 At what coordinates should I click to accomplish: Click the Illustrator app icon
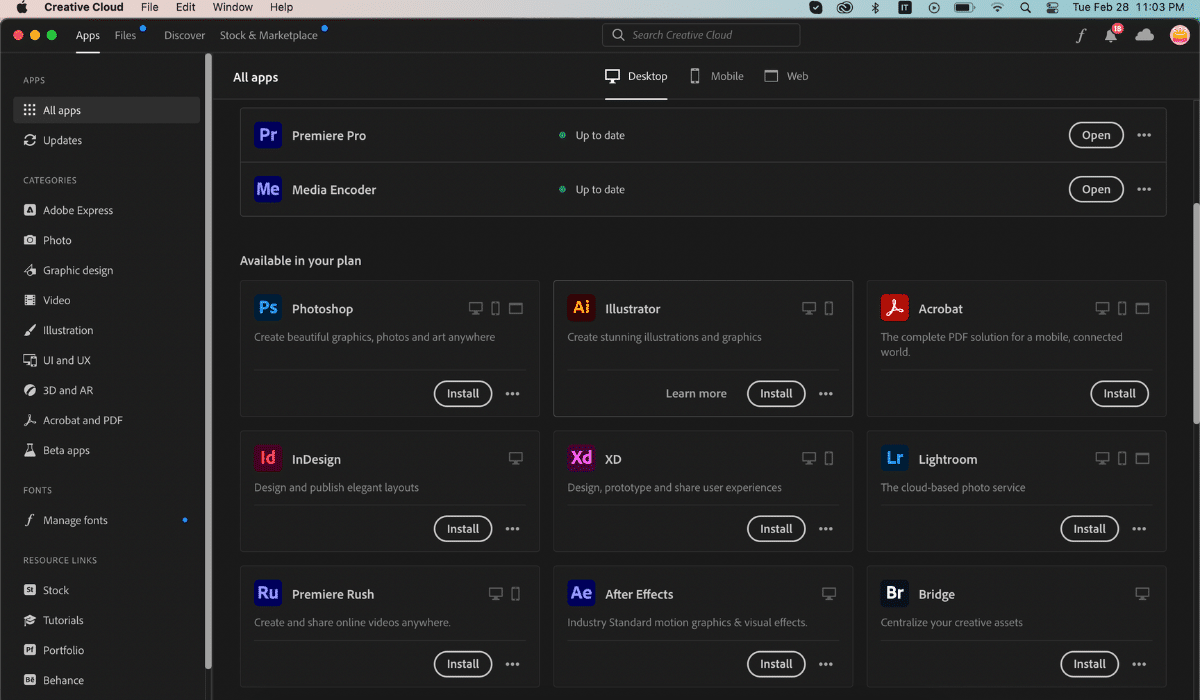point(581,308)
